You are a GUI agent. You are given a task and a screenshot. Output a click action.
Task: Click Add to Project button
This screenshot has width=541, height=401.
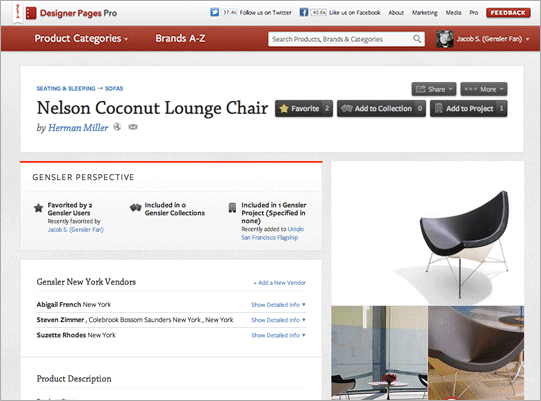469,108
